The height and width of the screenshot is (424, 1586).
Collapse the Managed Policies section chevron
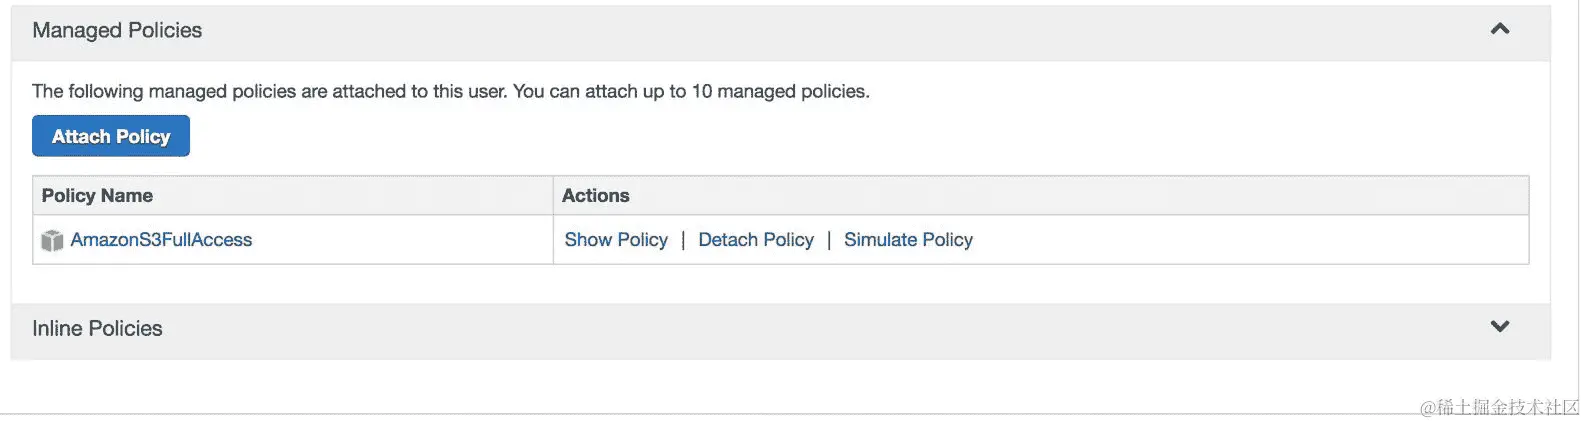1499,29
